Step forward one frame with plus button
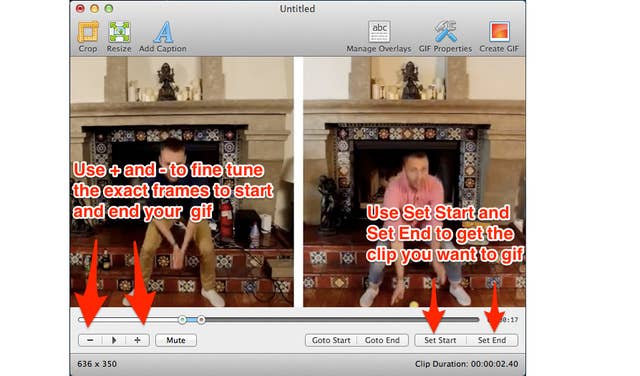Viewport: 640px width, 376px height. (138, 340)
